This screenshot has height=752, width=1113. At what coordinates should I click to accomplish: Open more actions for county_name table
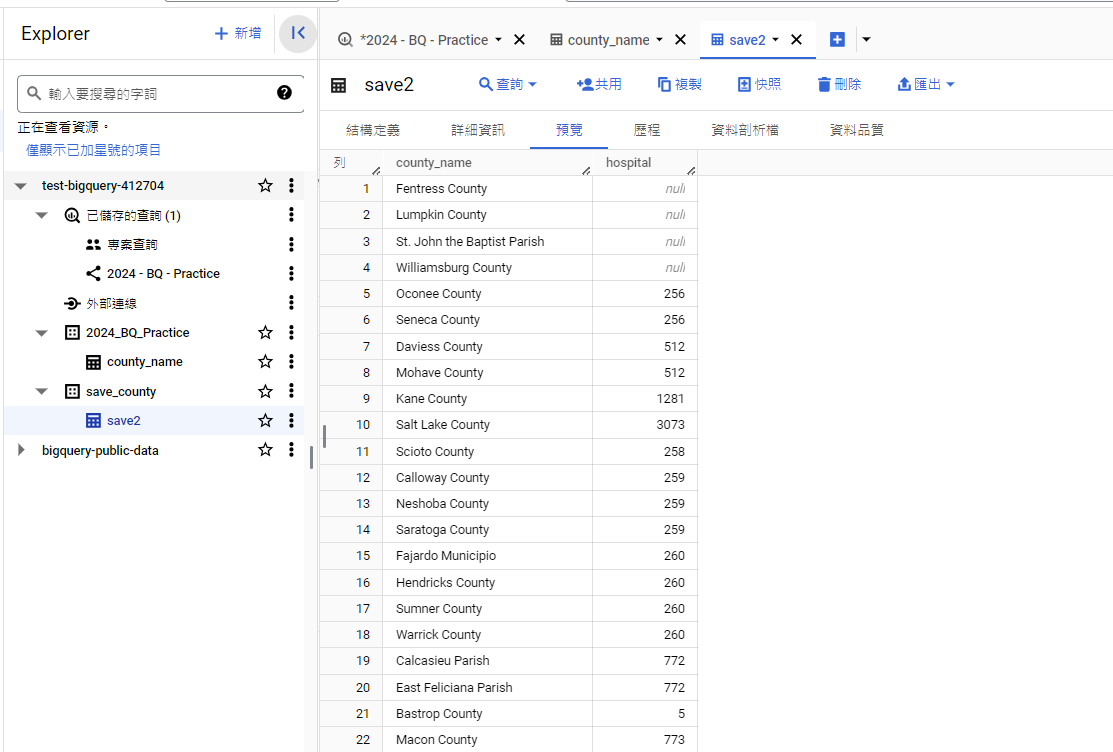point(291,361)
